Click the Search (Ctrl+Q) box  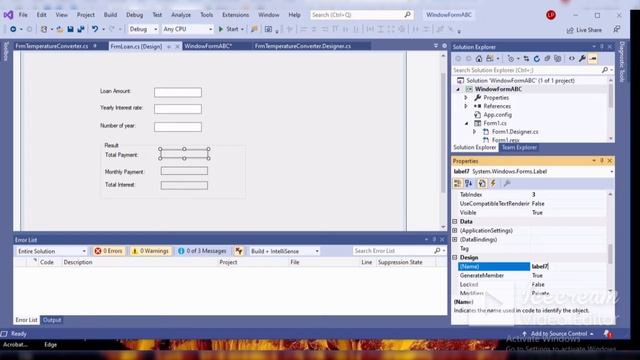tap(361, 15)
